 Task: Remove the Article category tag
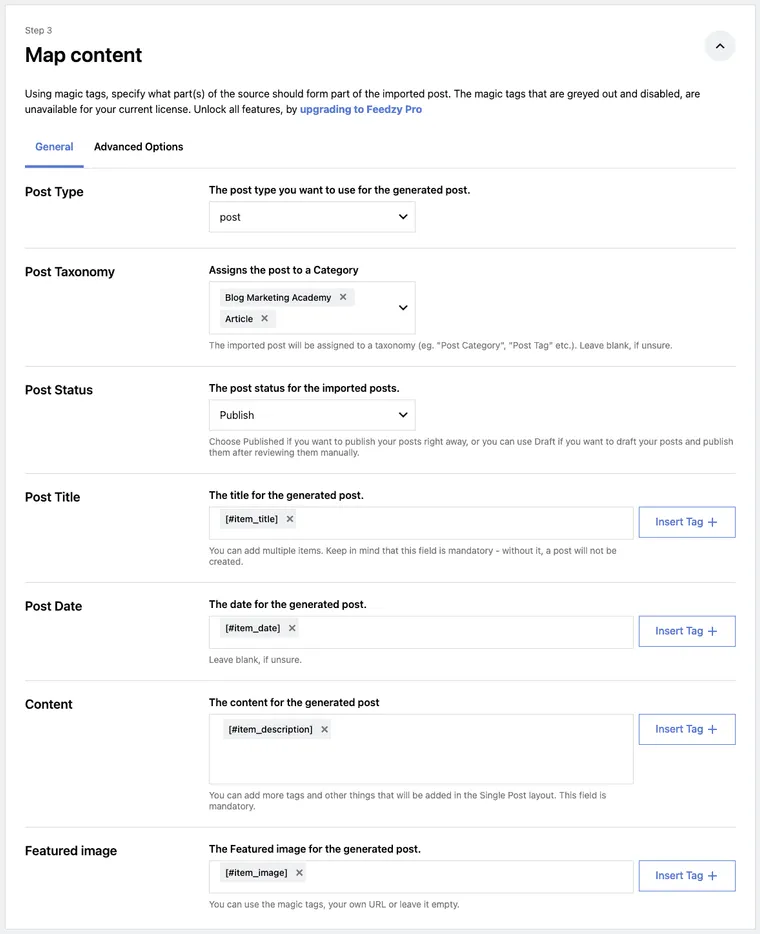(264, 318)
